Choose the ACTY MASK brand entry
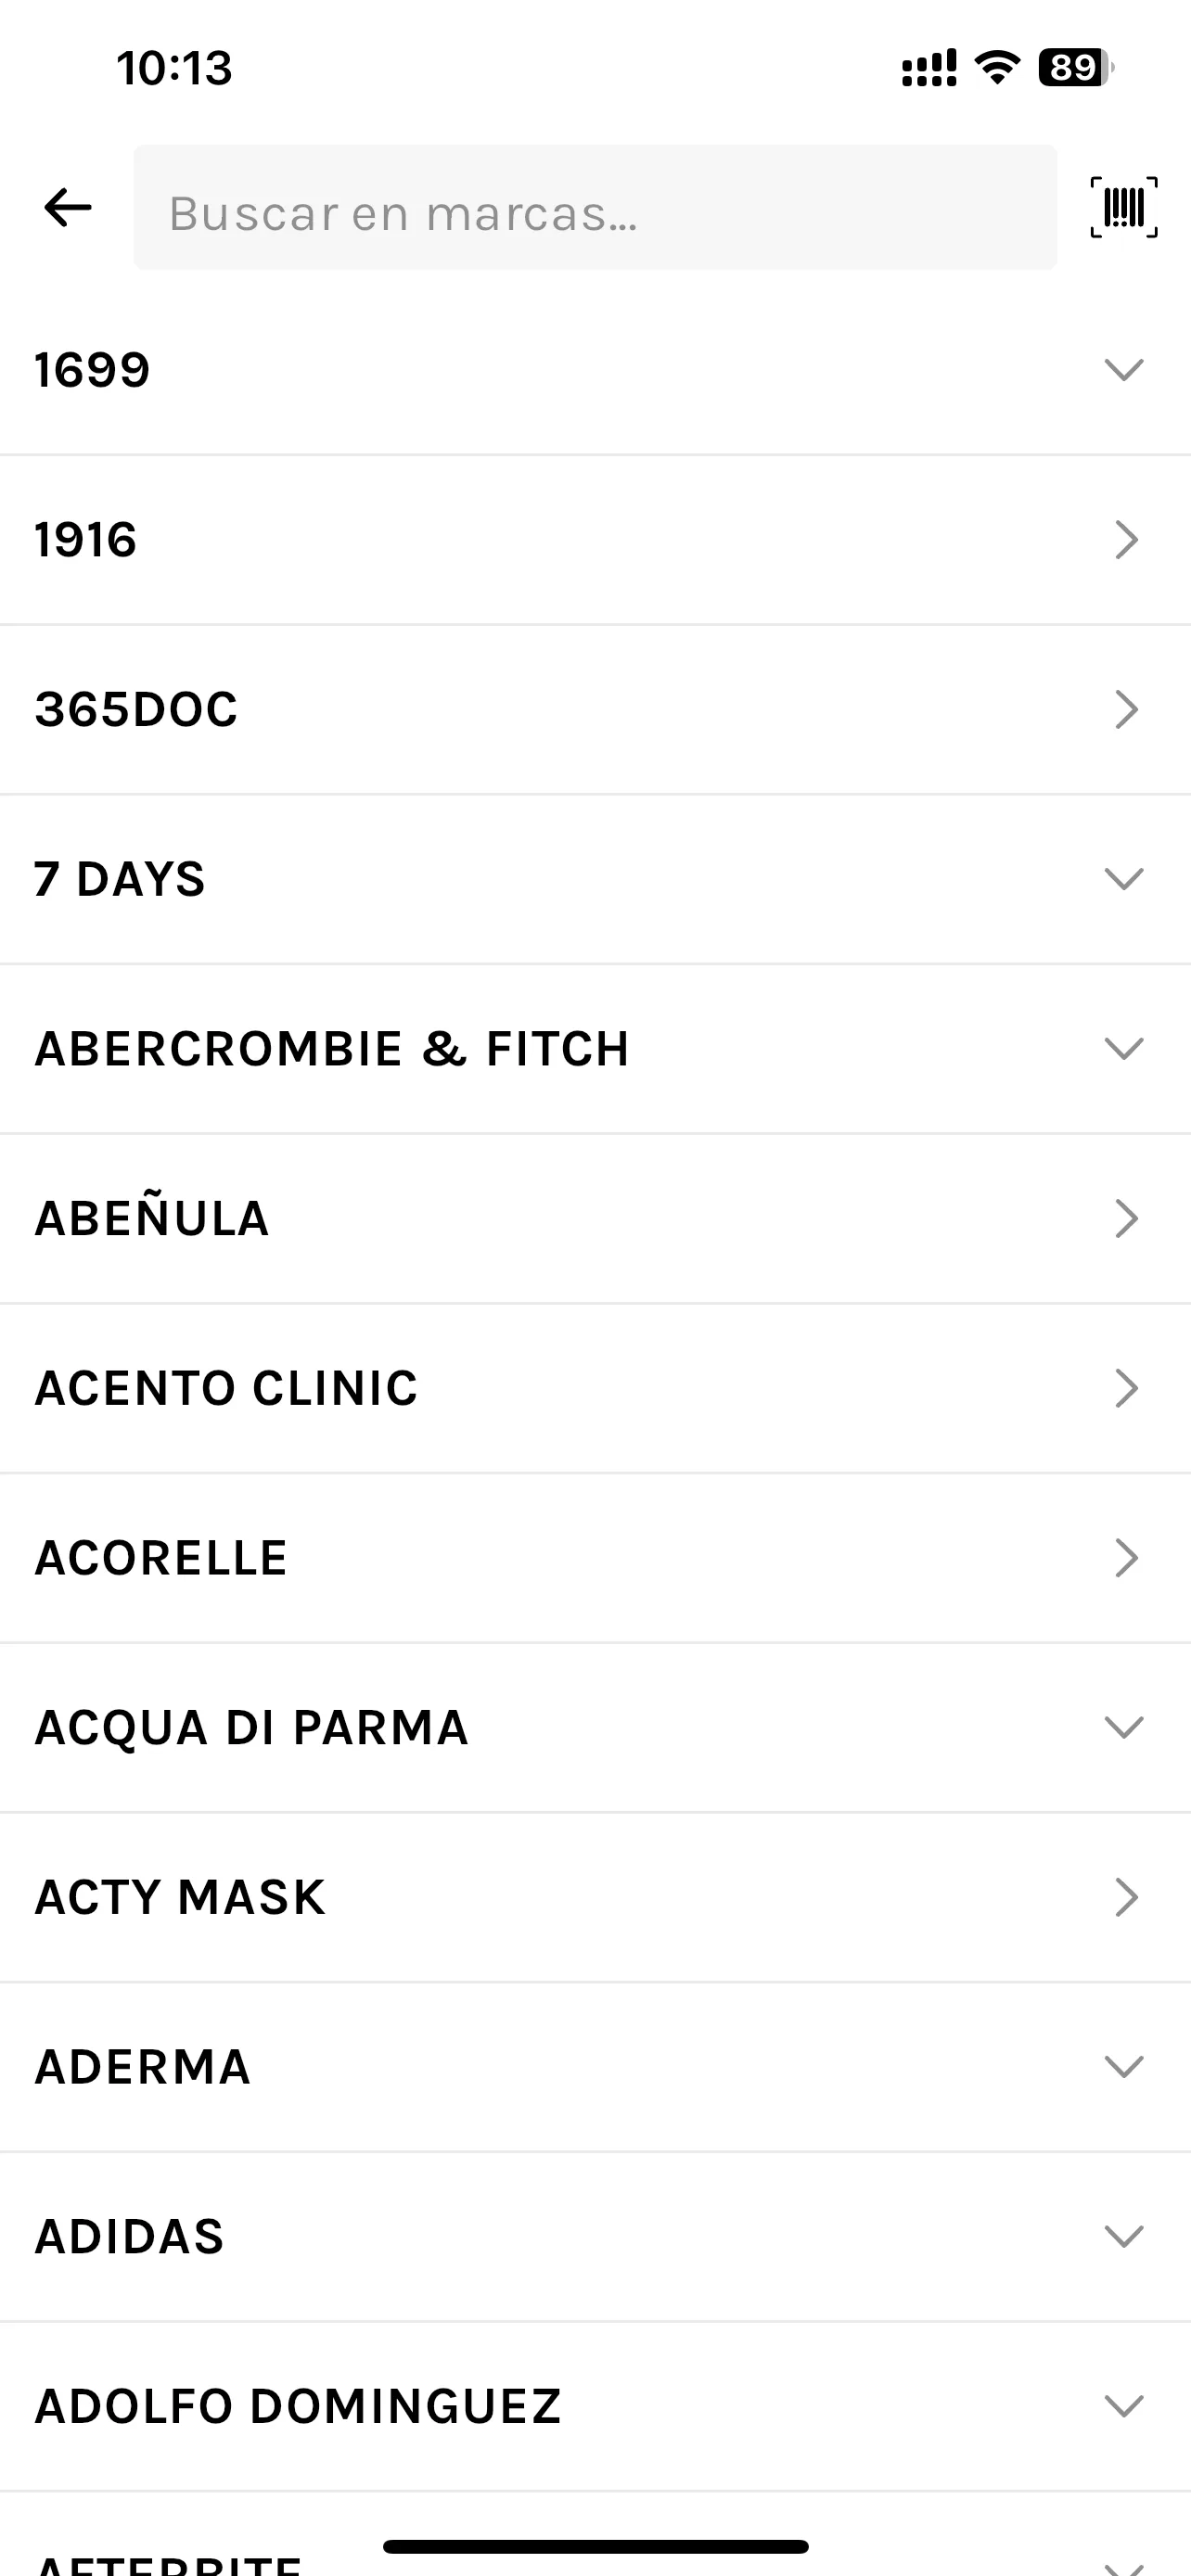This screenshot has height=2576, width=1191. click(180, 1897)
